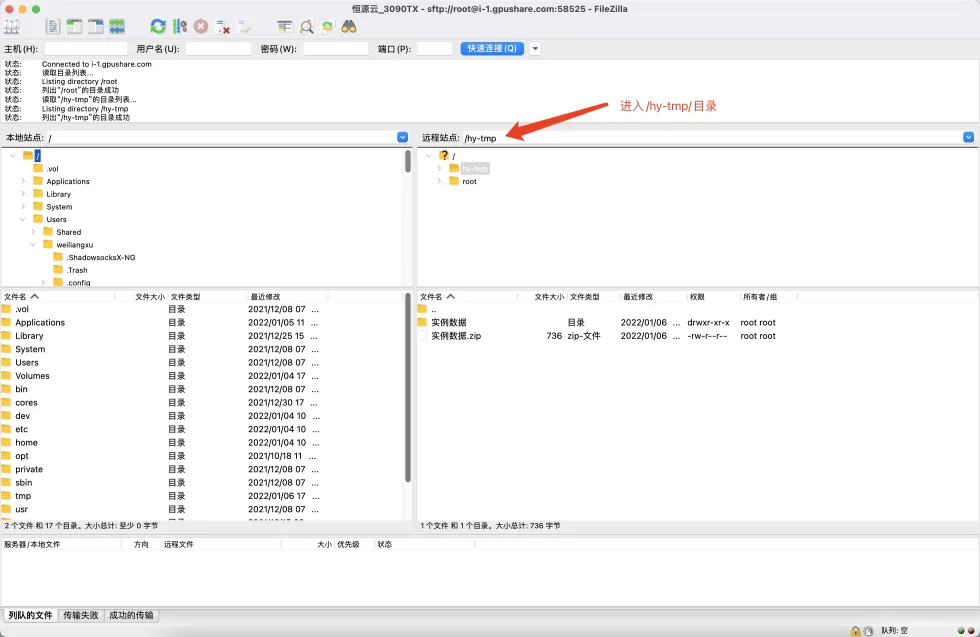The image size is (980, 637).
Task: Toggle the transfer queue display
Action: tap(117, 26)
